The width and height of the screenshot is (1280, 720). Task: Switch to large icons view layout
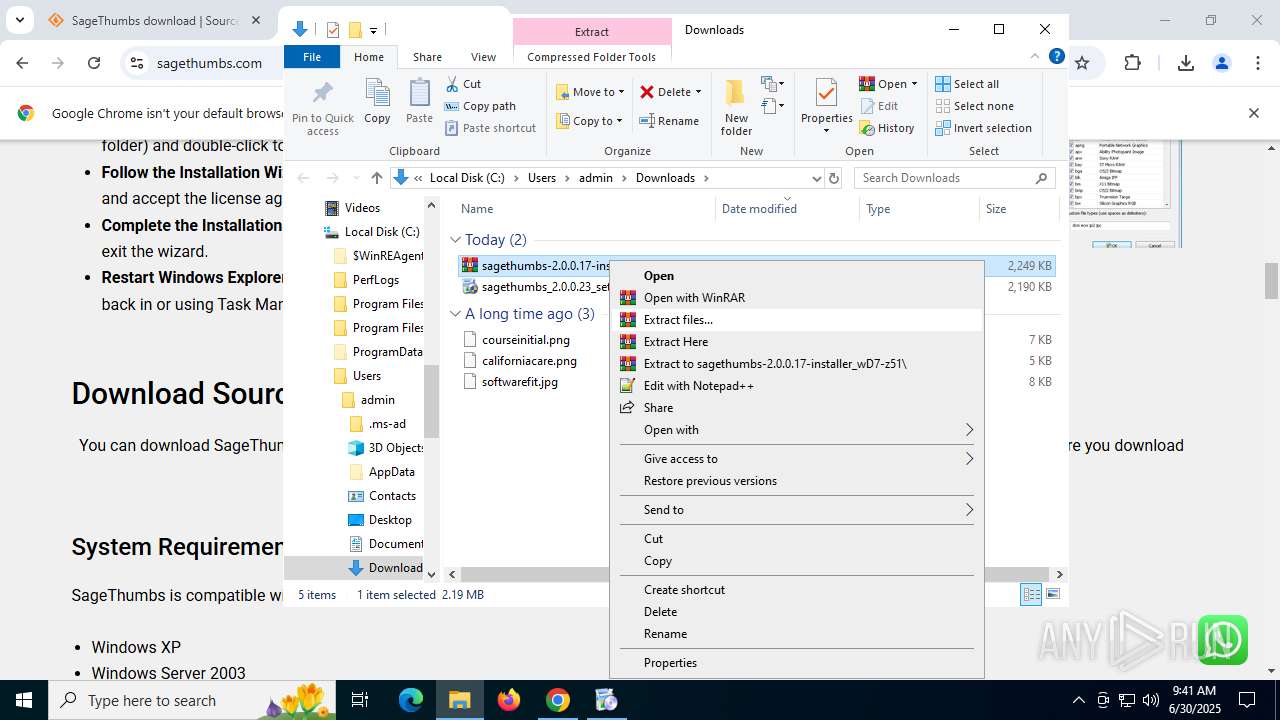[x=1052, y=595]
